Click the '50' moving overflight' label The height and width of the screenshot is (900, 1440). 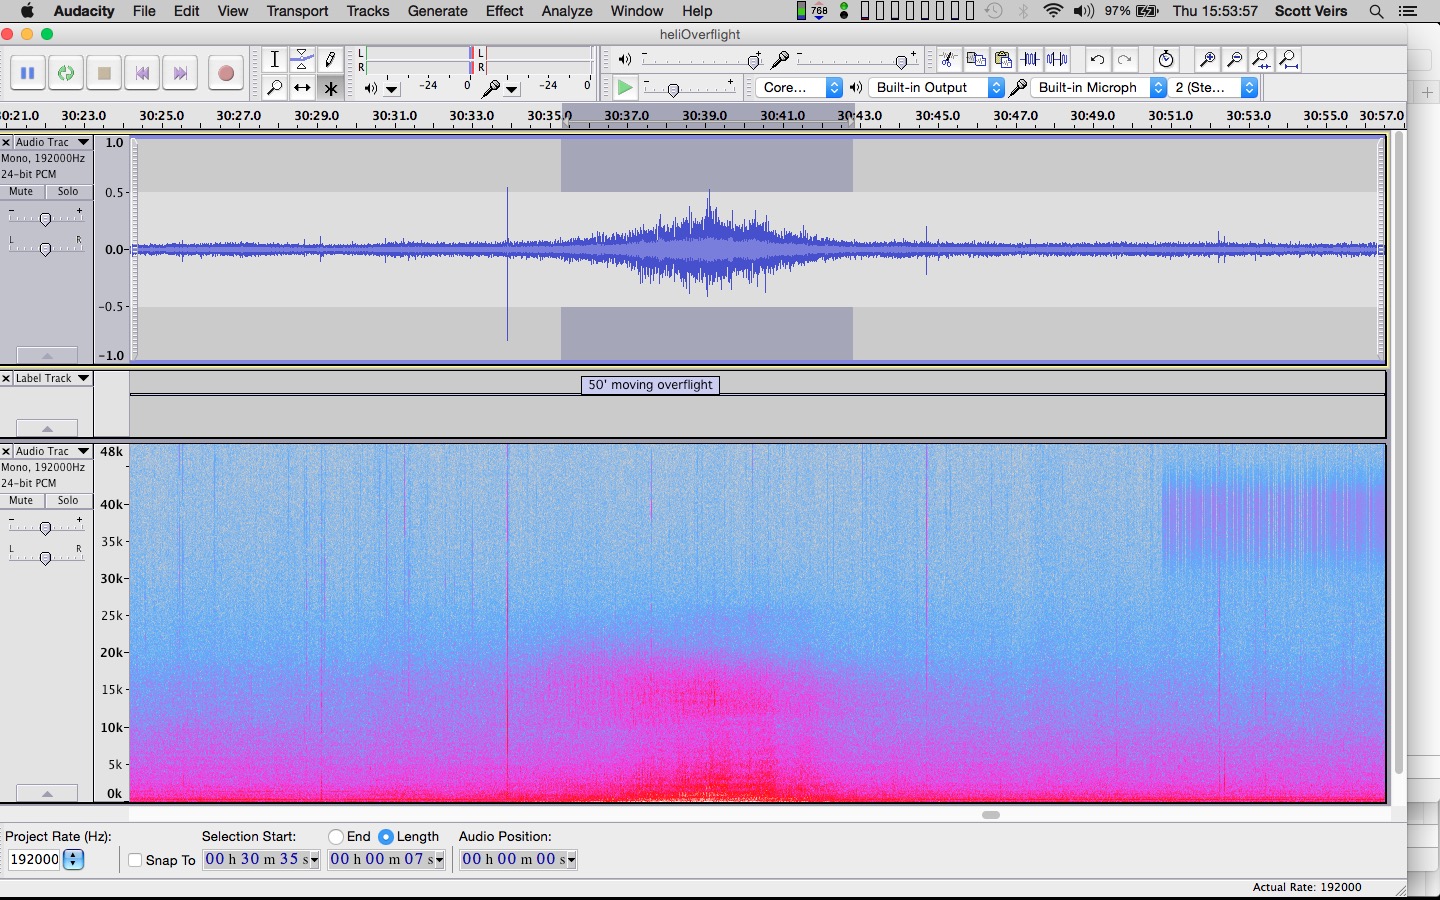[x=650, y=385]
